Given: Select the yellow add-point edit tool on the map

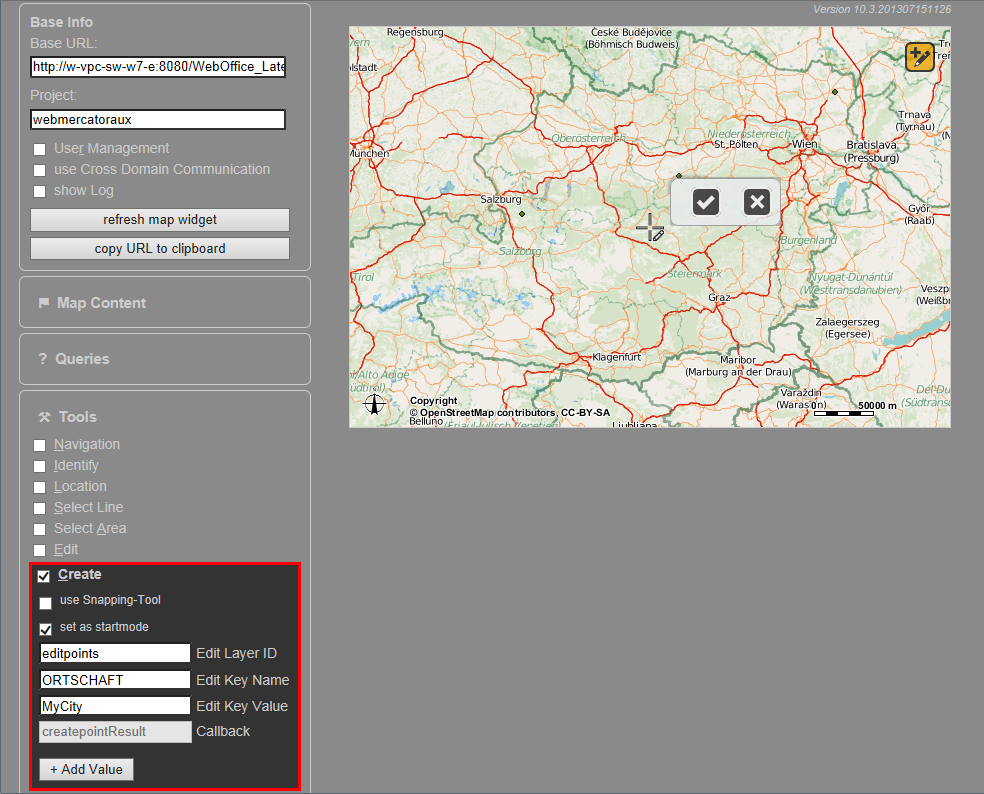Looking at the screenshot, I should pyautogui.click(x=920, y=57).
